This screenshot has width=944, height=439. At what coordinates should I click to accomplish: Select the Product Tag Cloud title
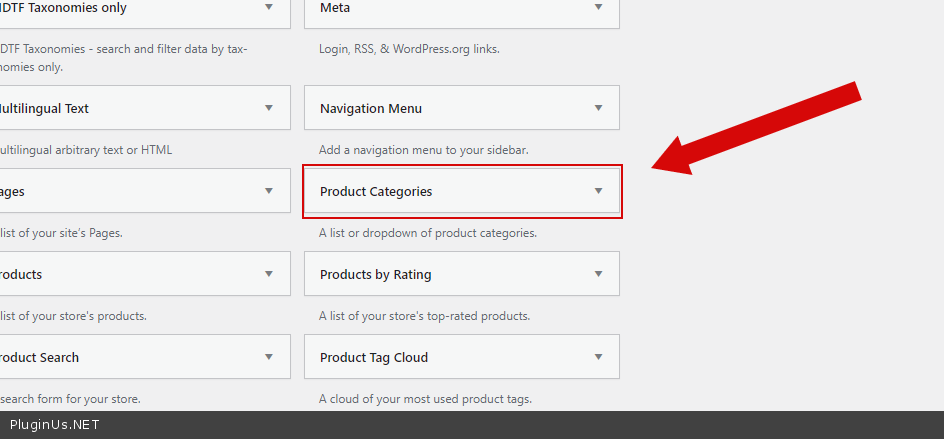pyautogui.click(x=374, y=357)
